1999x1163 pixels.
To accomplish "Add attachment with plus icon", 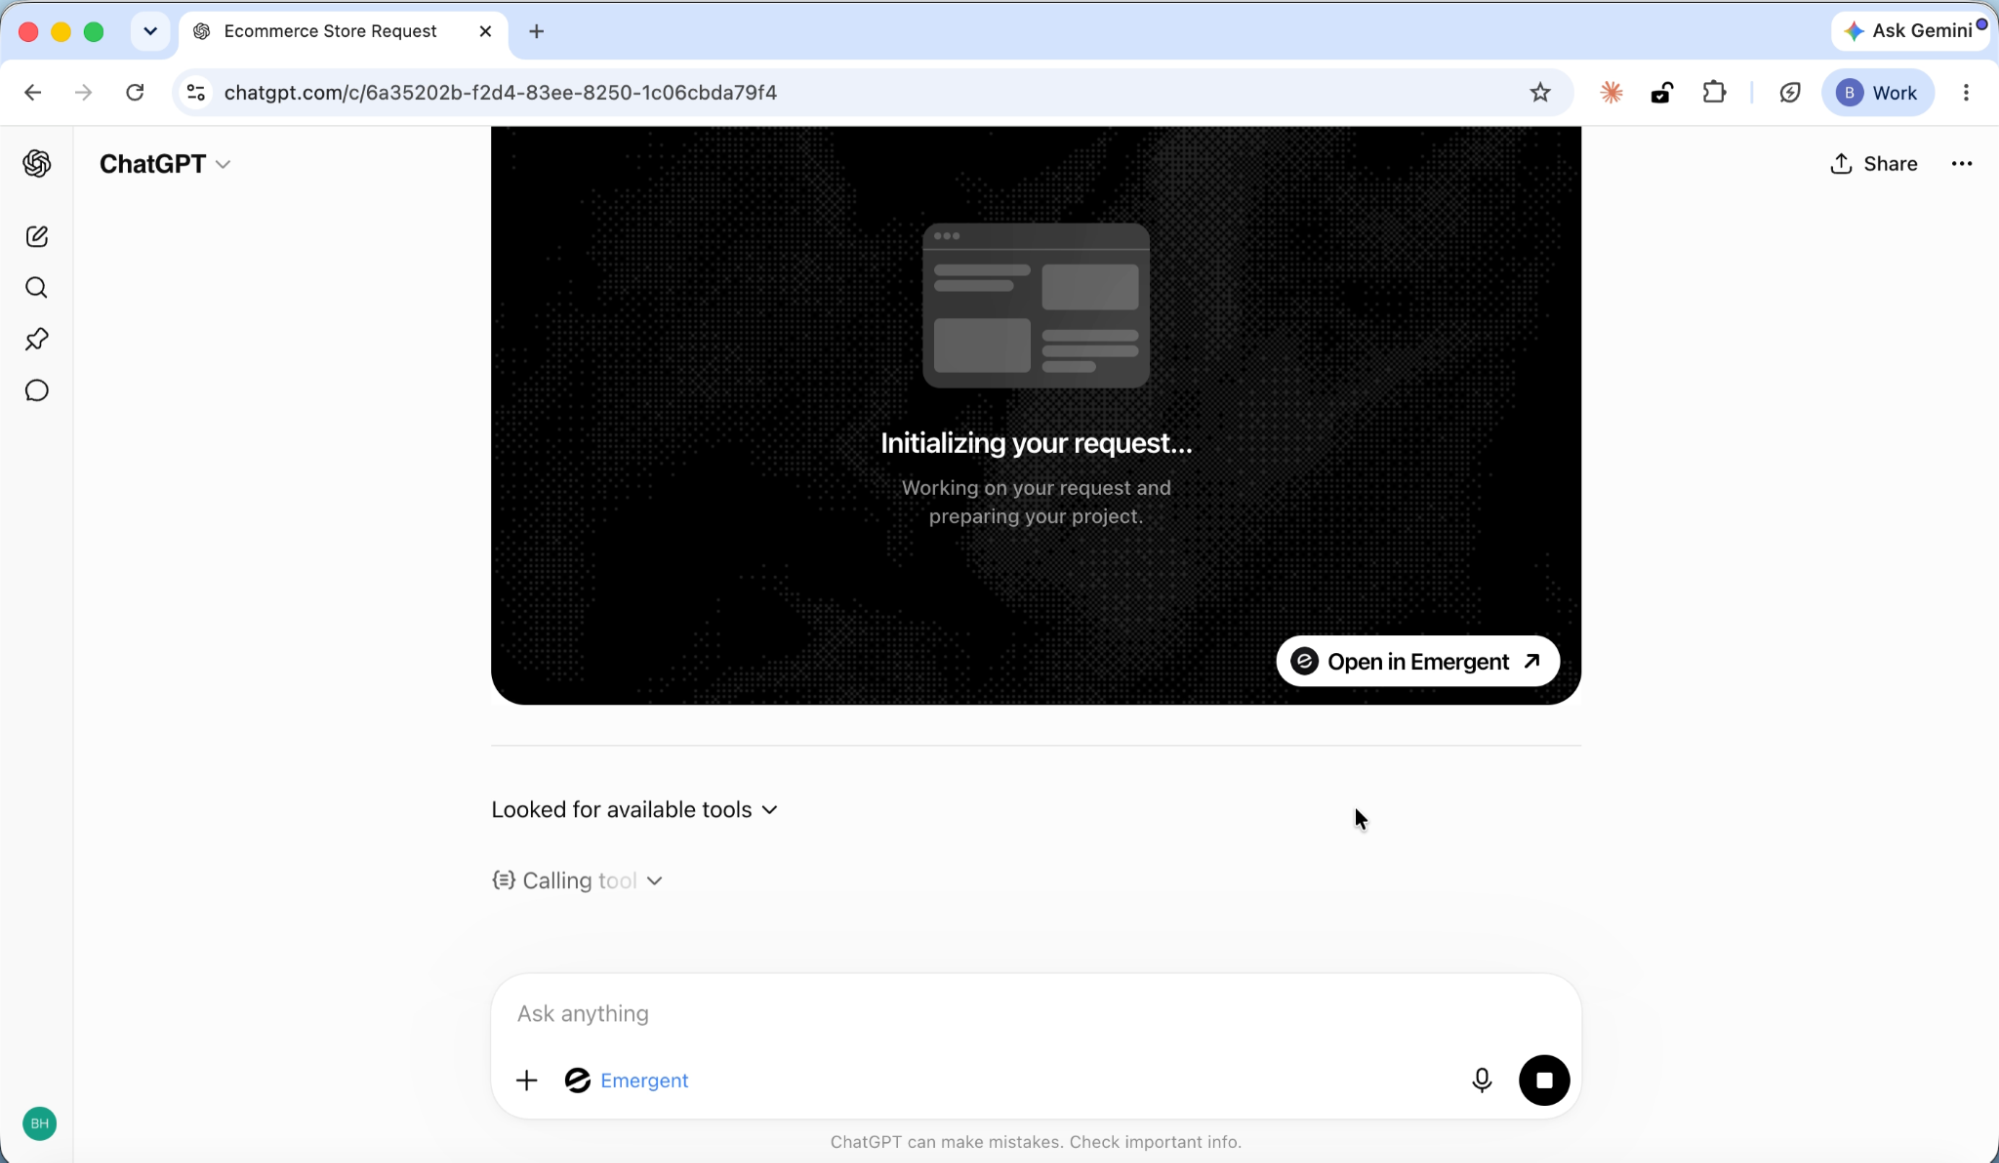I will [526, 1080].
